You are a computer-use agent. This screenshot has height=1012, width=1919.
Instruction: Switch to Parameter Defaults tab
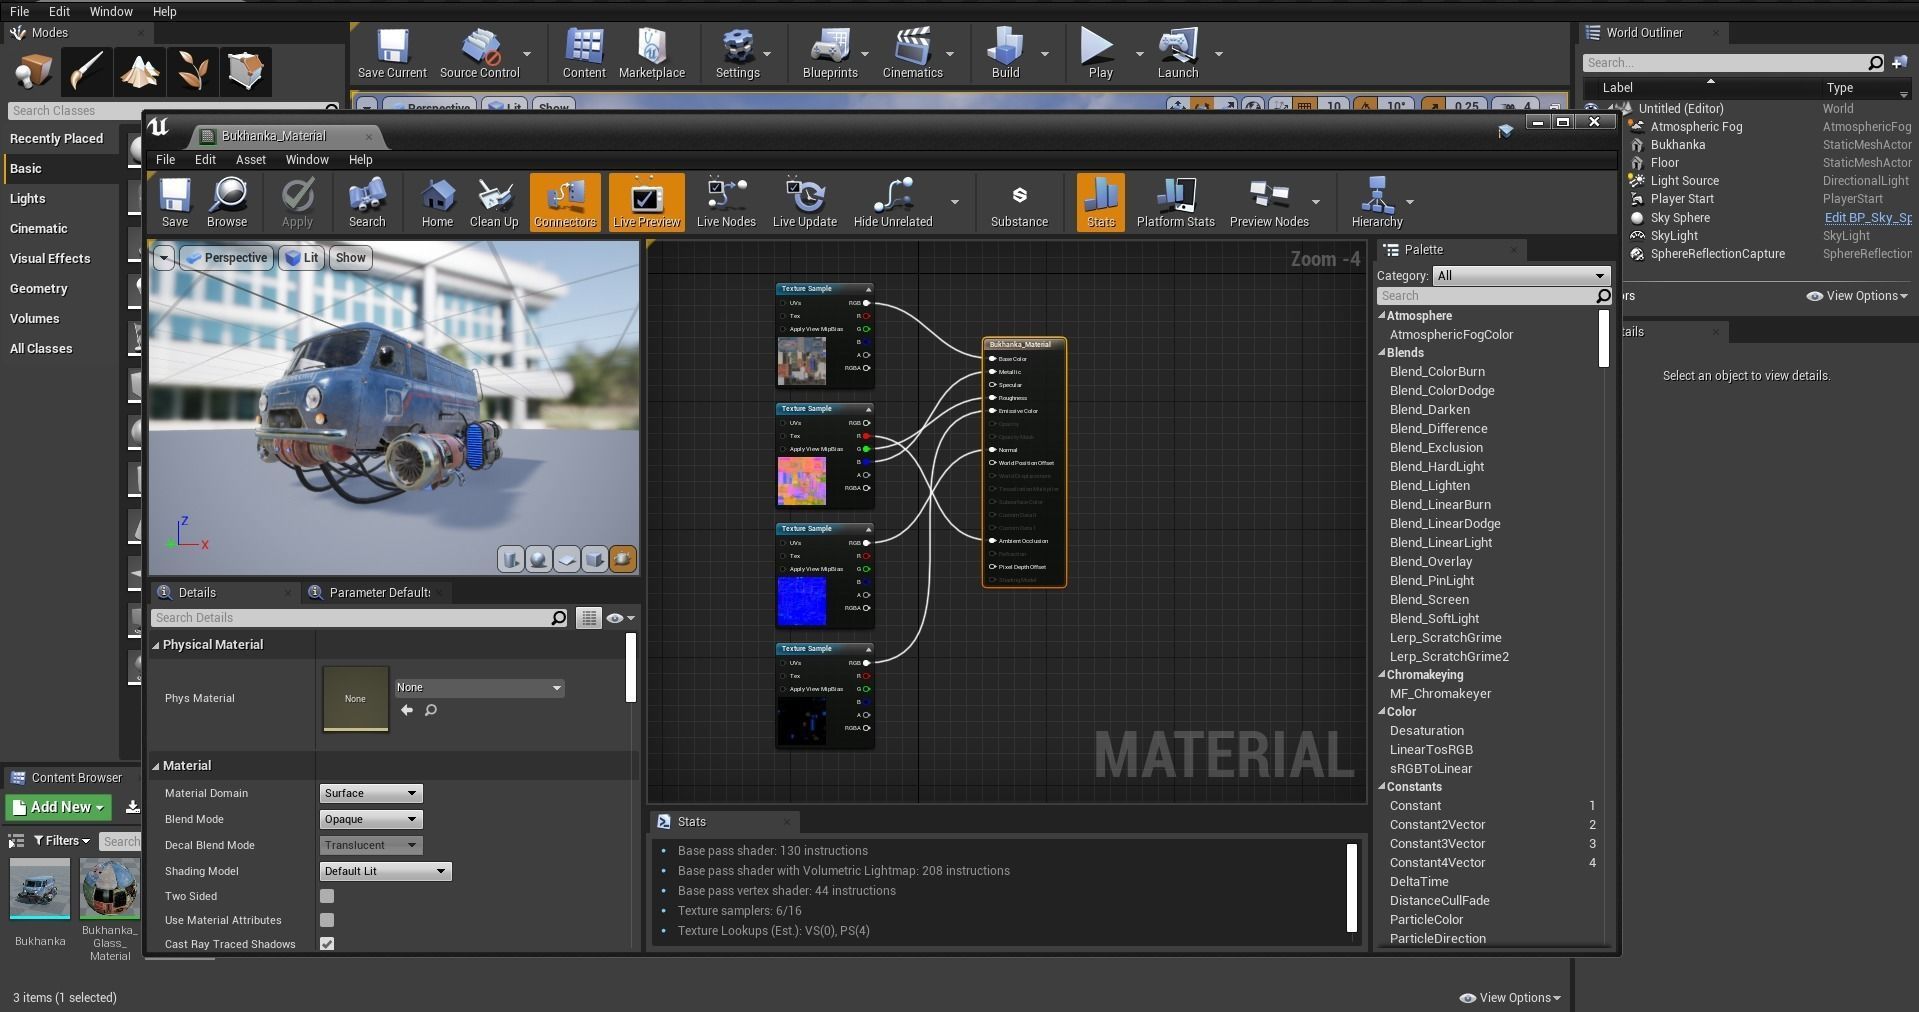[378, 593]
